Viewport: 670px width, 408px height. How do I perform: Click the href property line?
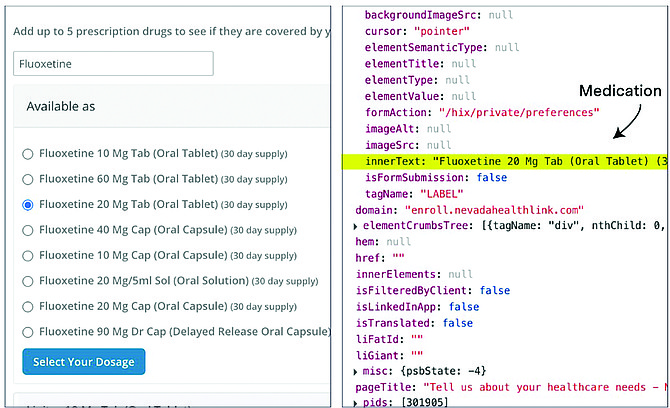379,258
